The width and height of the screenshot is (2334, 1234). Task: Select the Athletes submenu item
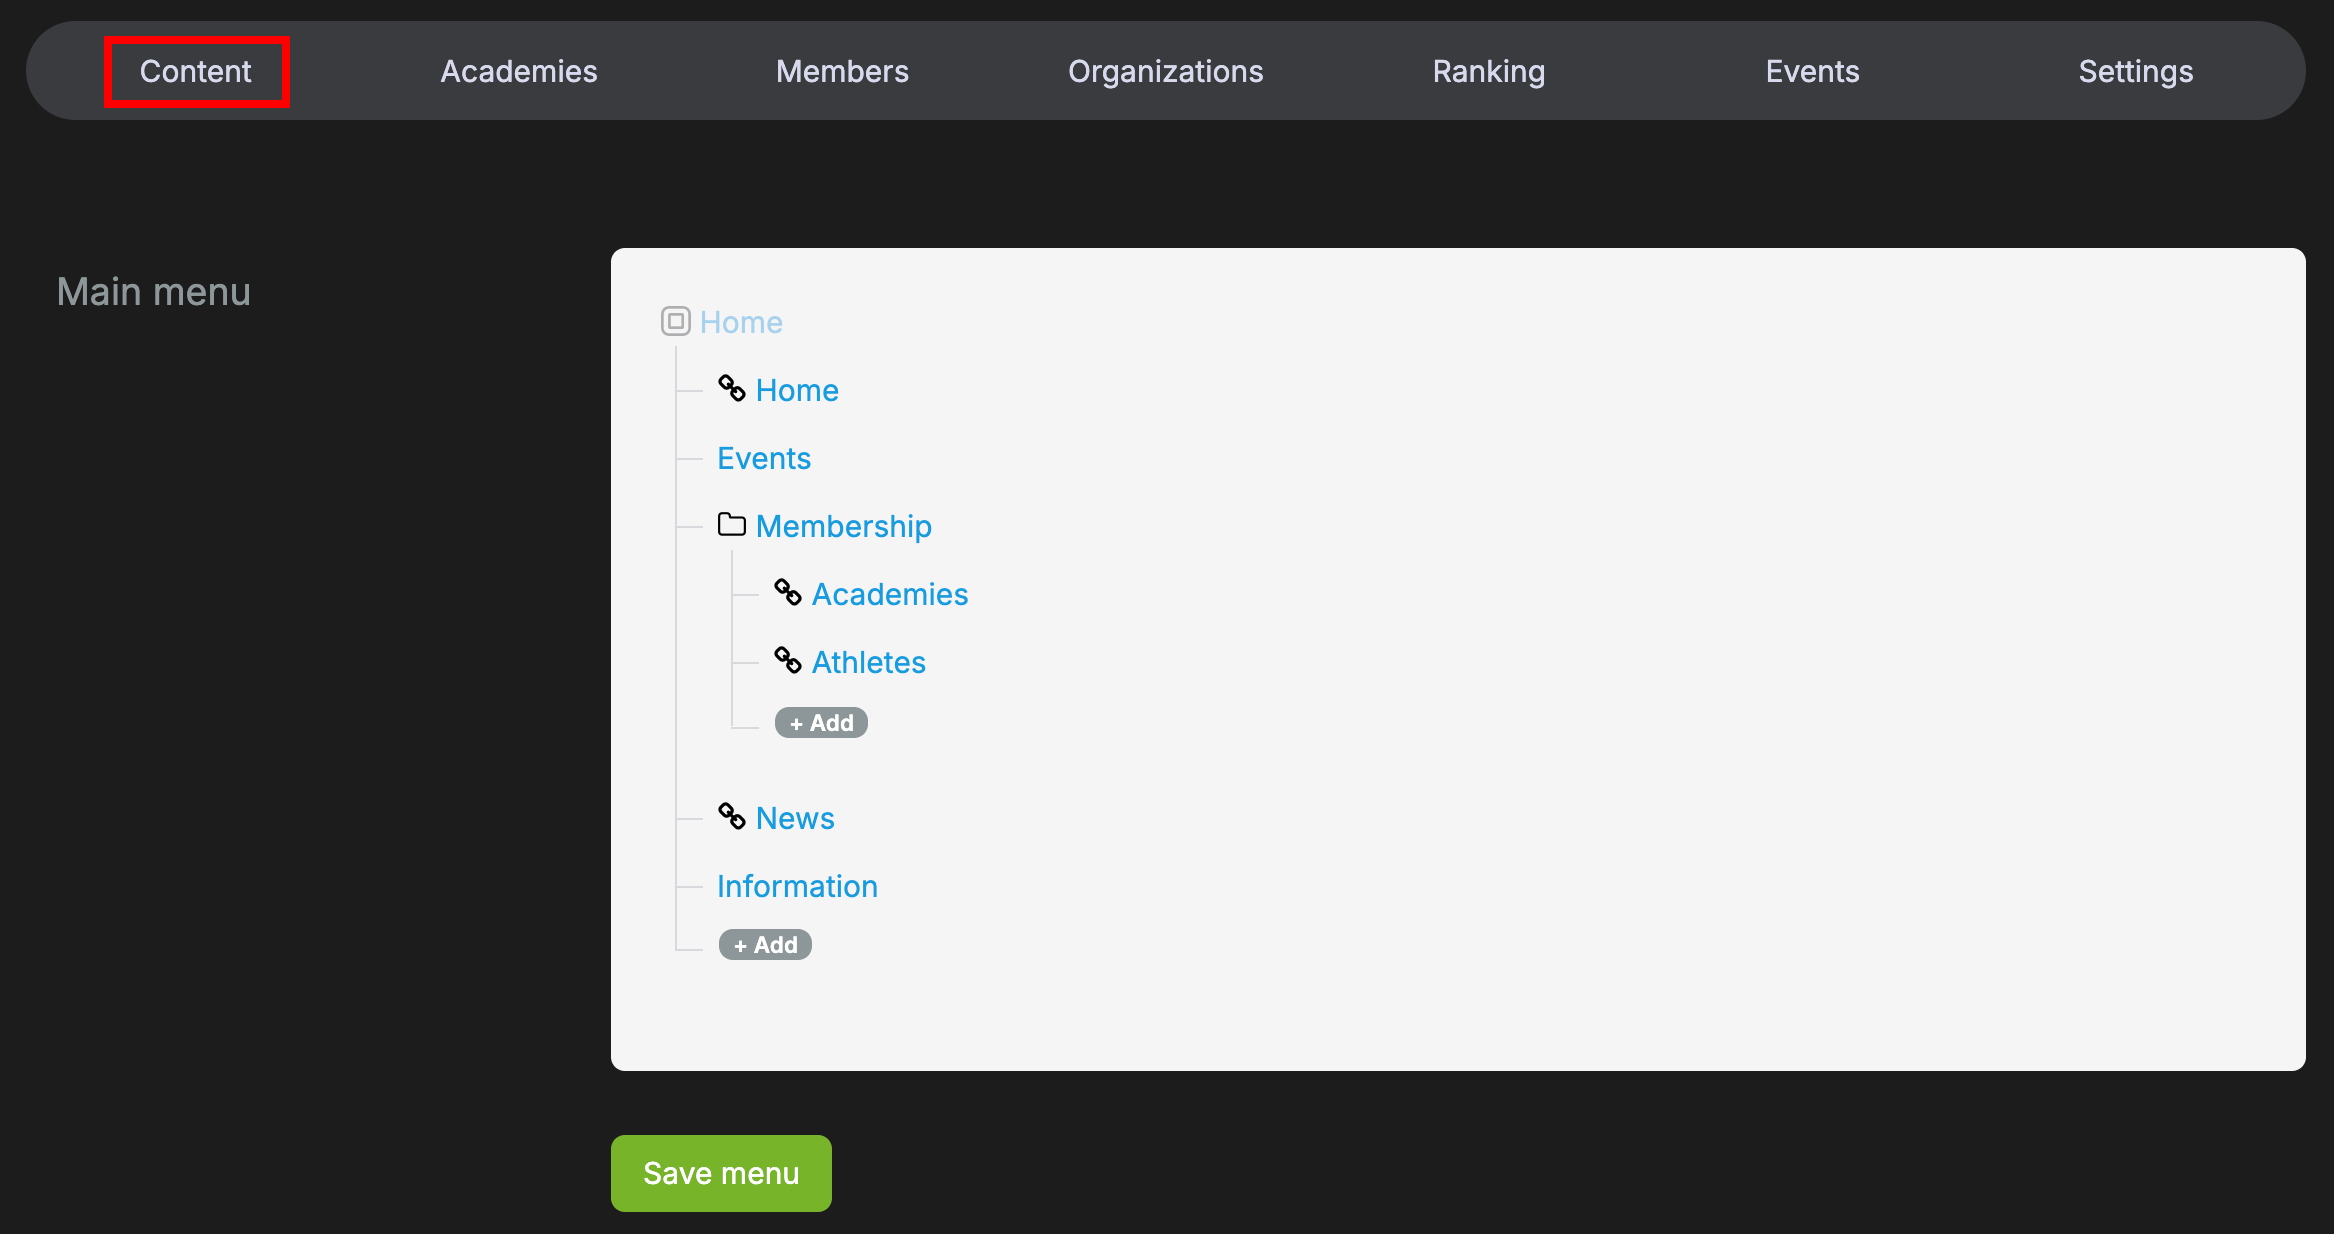point(868,662)
